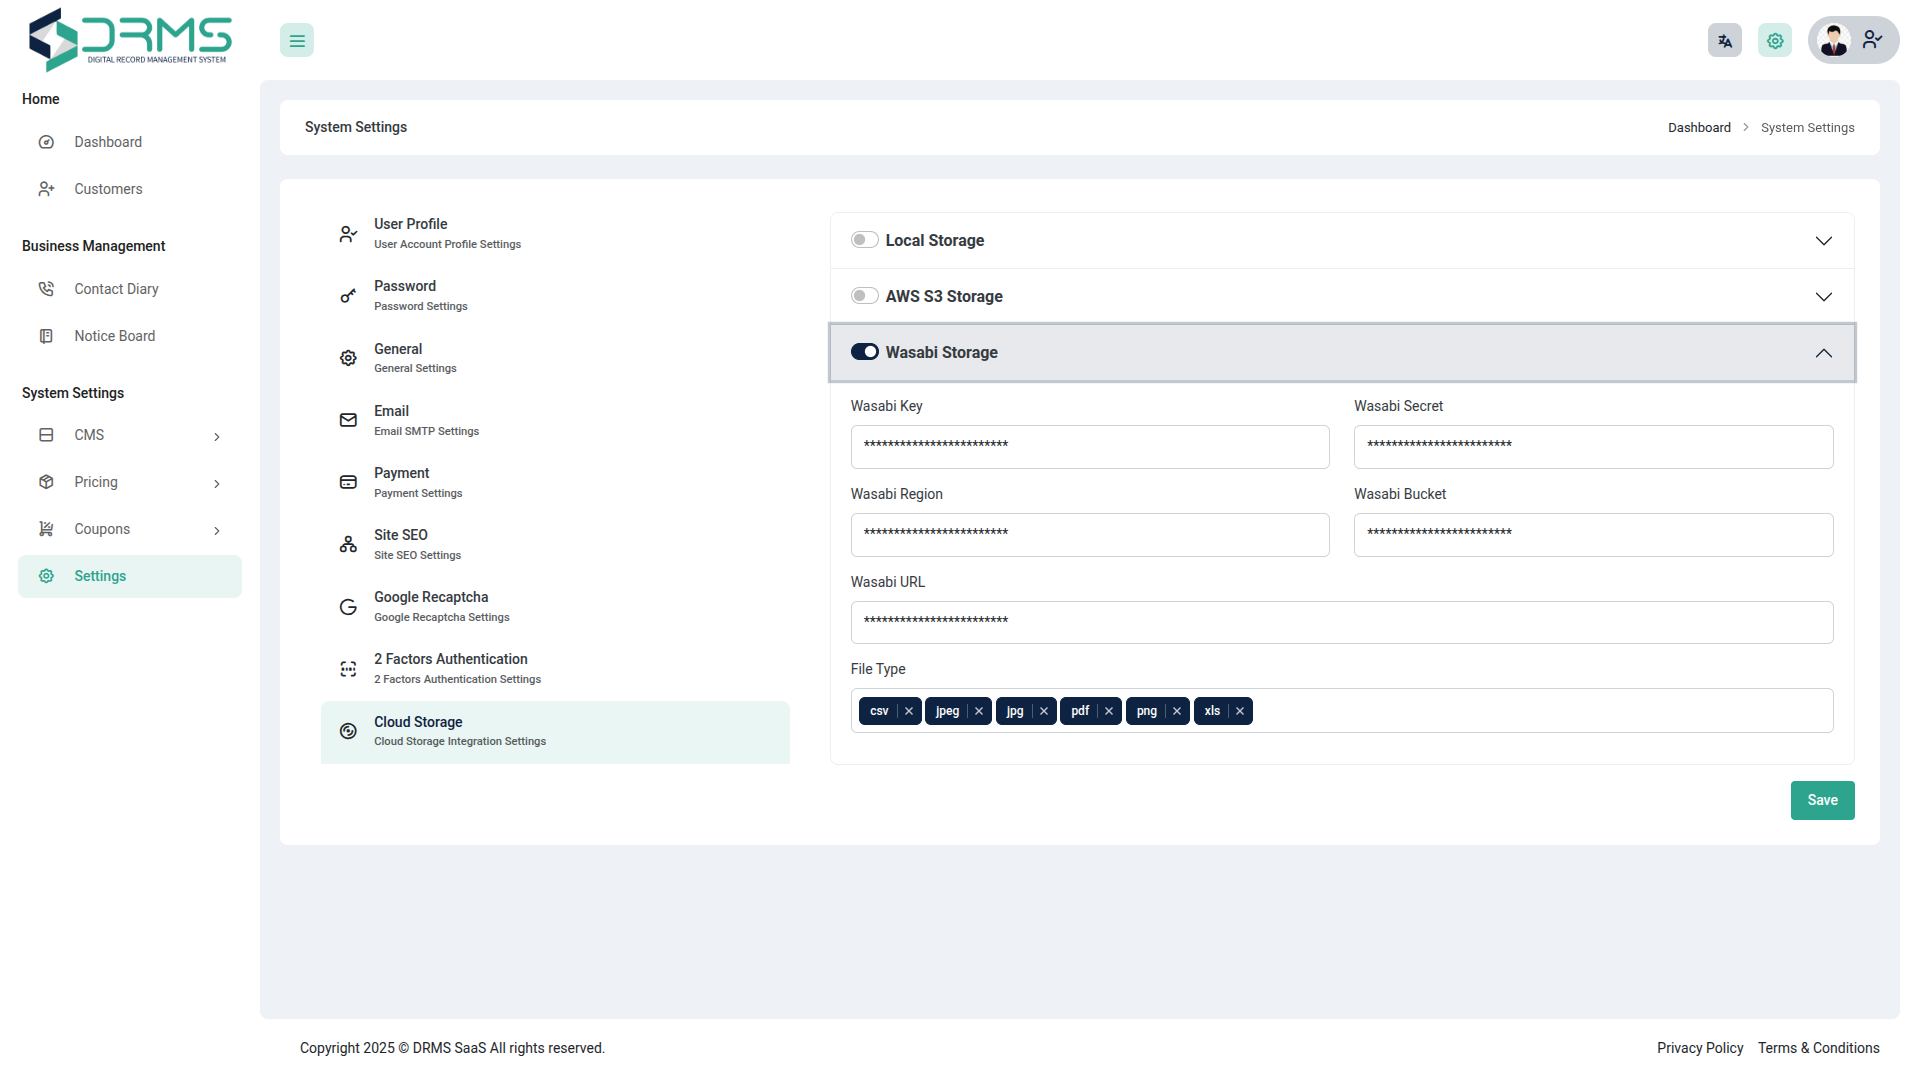This screenshot has width=1920, height=1080.
Task: Click the green gear icon in header
Action: click(1775, 41)
